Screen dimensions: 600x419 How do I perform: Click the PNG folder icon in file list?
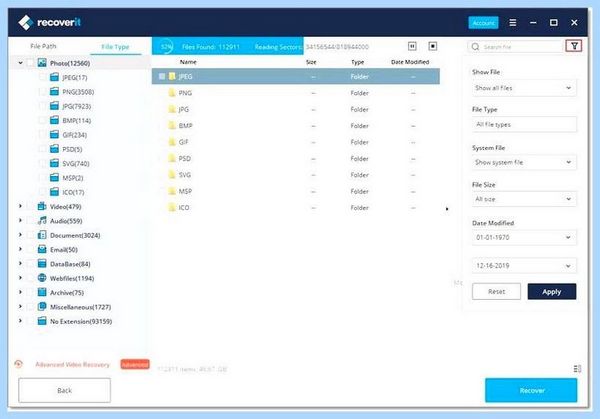click(x=172, y=93)
